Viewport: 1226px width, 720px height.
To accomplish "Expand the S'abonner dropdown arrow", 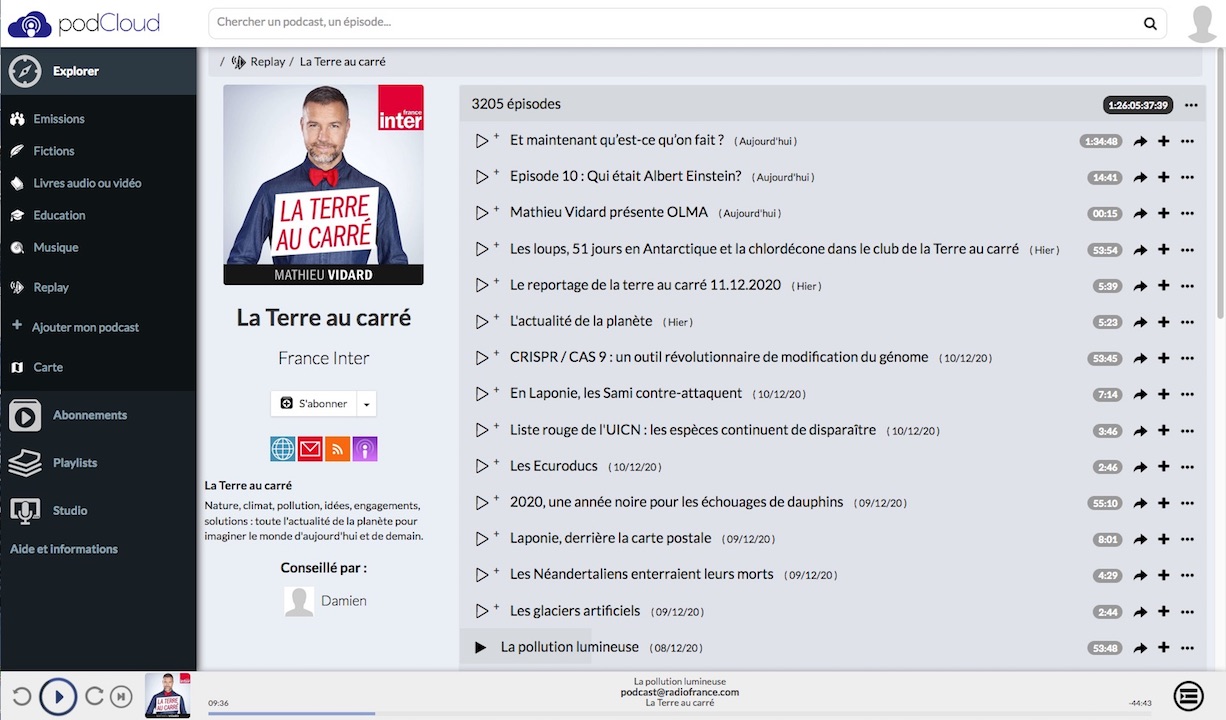I will [366, 404].
